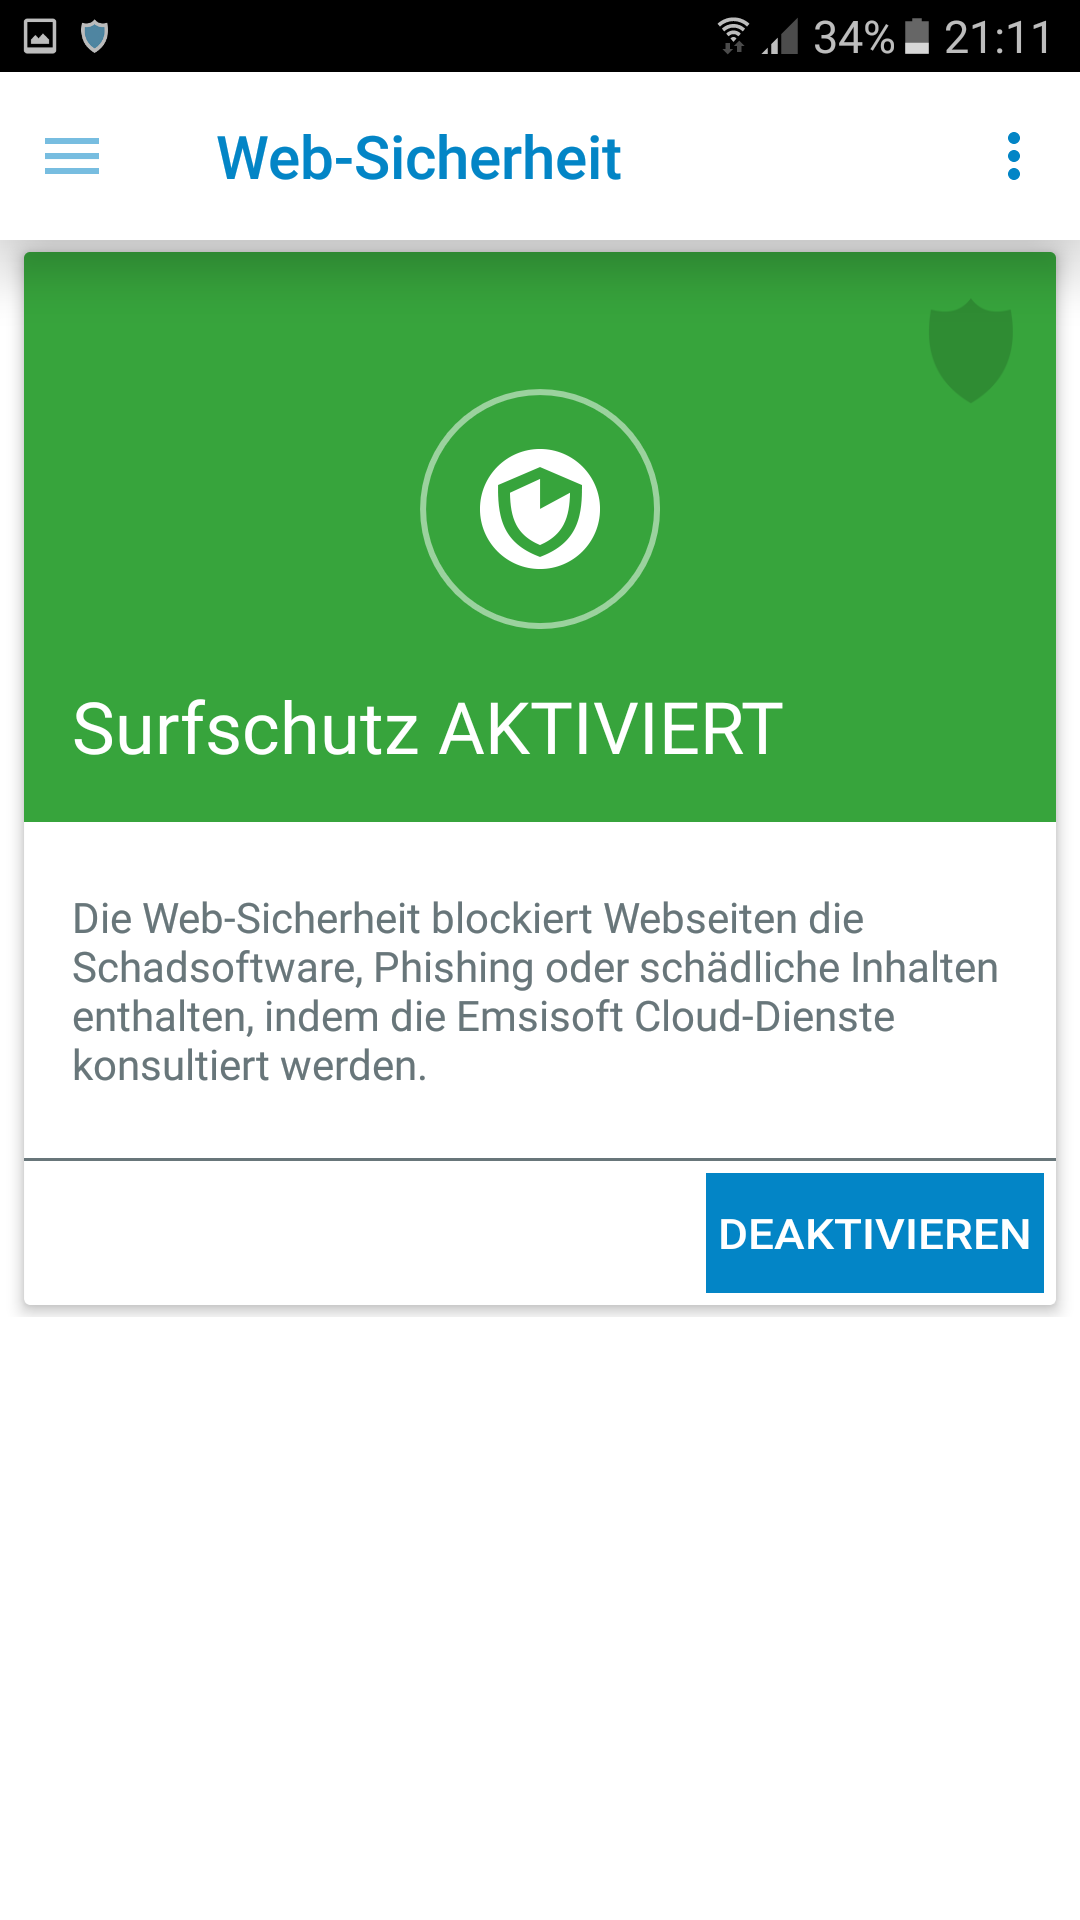This screenshot has width=1080, height=1920.
Task: Tap the Surfschutz AKTIVIERT heading
Action: [x=428, y=728]
